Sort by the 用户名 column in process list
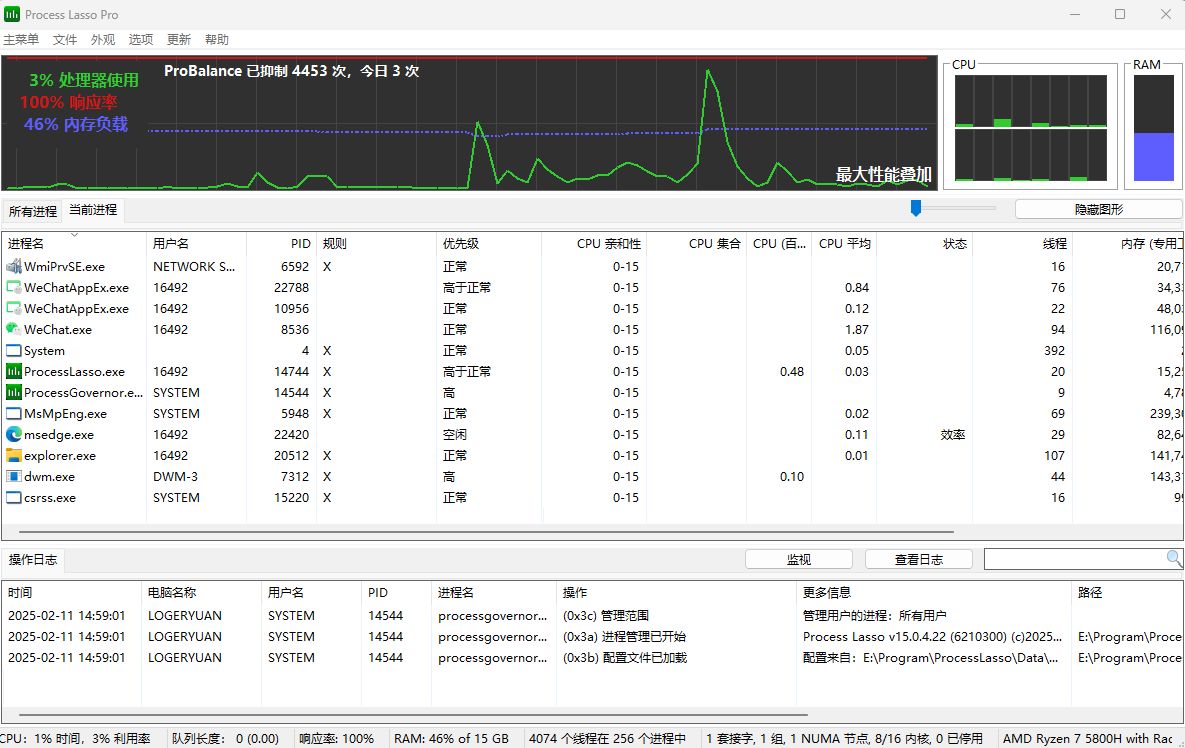This screenshot has height=748, width=1185. 196,243
